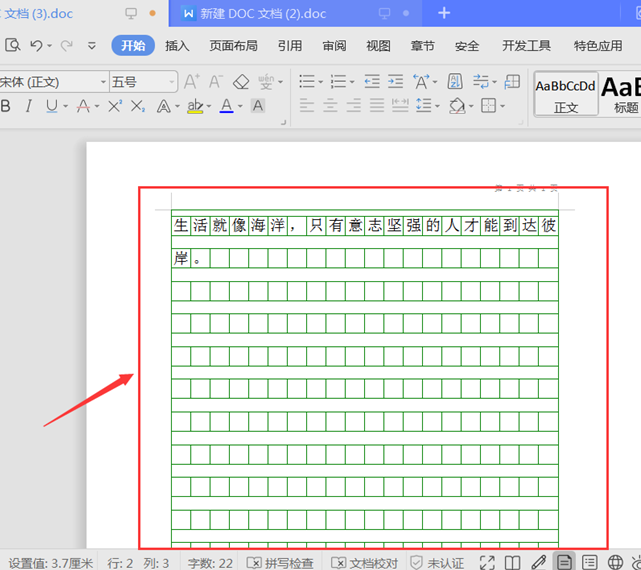Toggle underline formatting

point(52,106)
